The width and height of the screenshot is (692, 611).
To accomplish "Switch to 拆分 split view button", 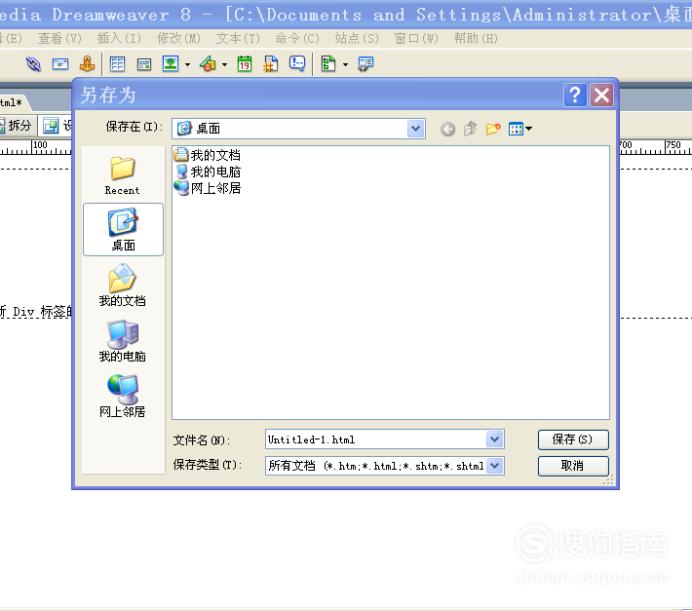I will click(x=17, y=126).
